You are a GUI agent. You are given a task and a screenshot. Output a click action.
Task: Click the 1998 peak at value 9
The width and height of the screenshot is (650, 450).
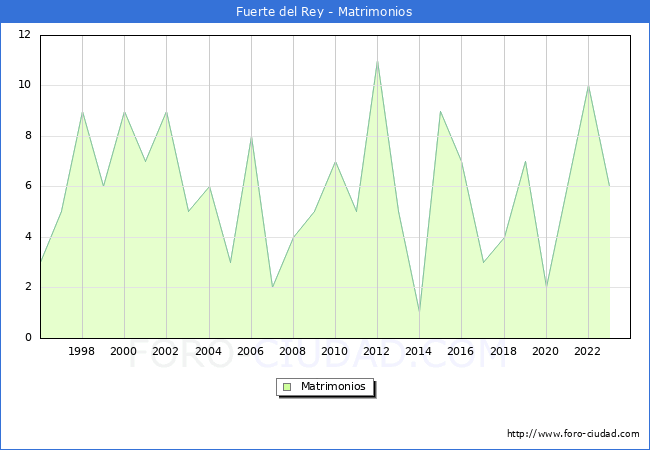pos(82,111)
